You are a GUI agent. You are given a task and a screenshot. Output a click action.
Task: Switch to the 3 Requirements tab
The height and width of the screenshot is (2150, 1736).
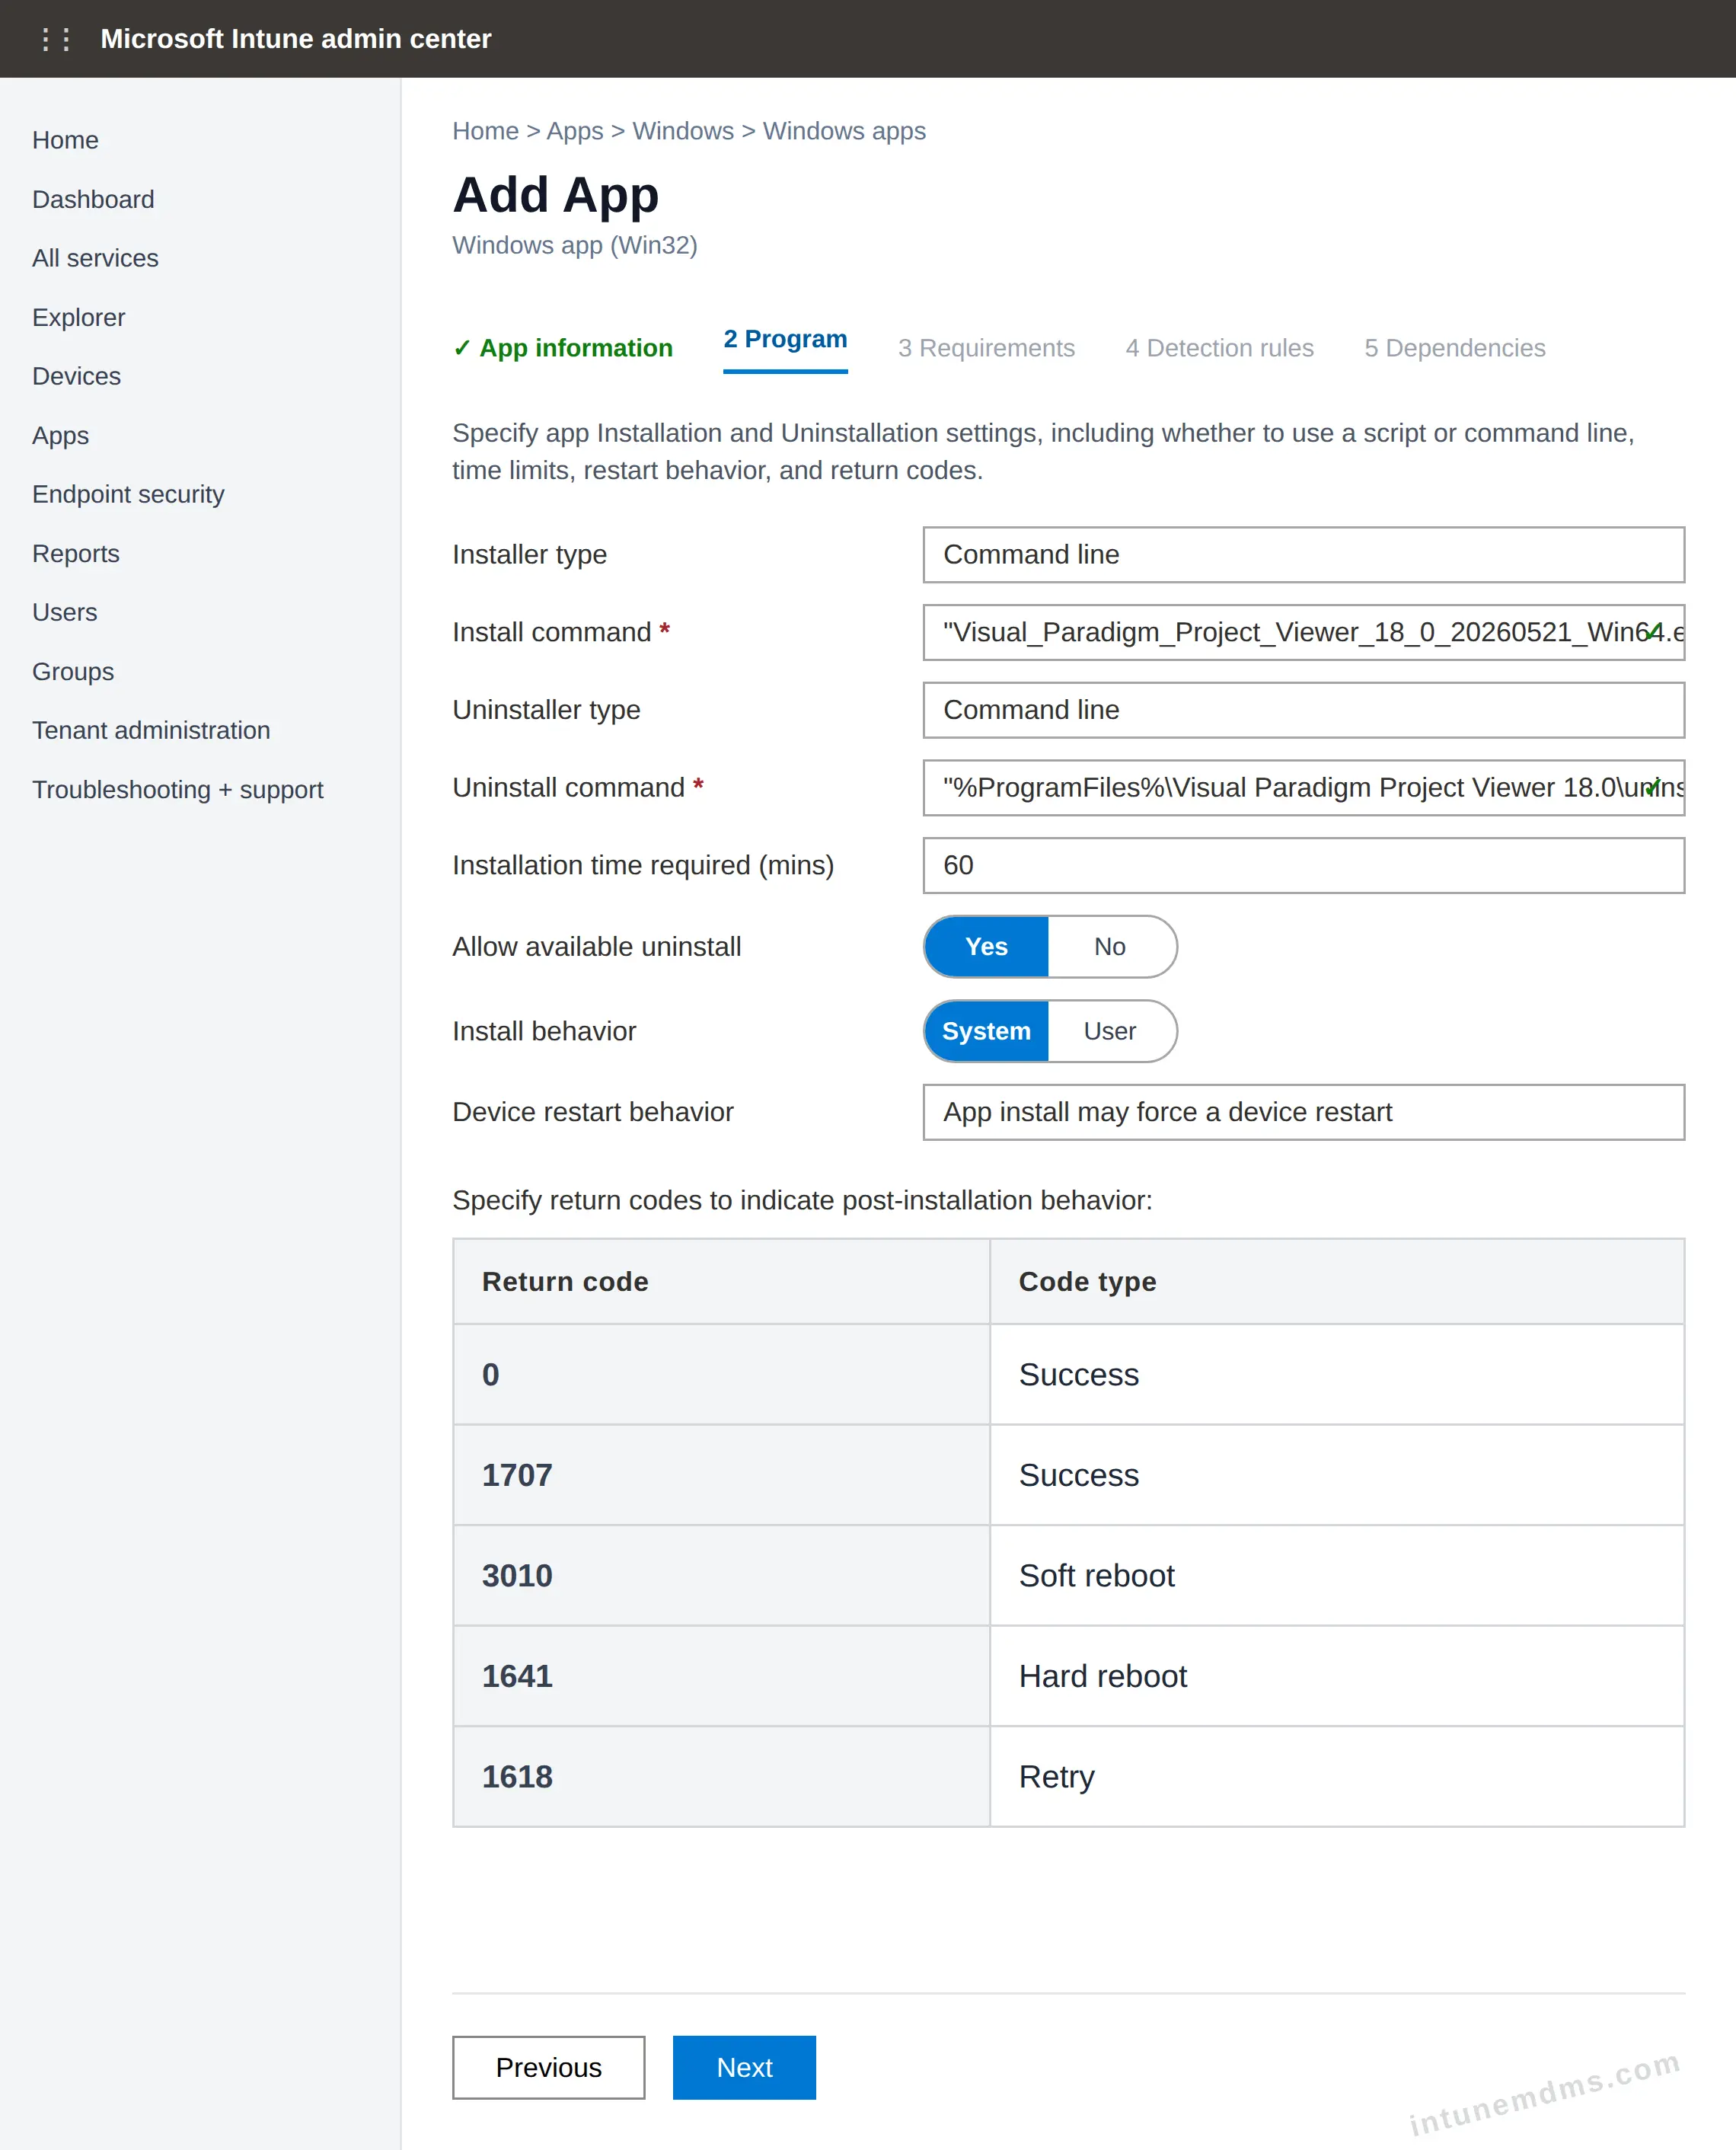pos(986,348)
